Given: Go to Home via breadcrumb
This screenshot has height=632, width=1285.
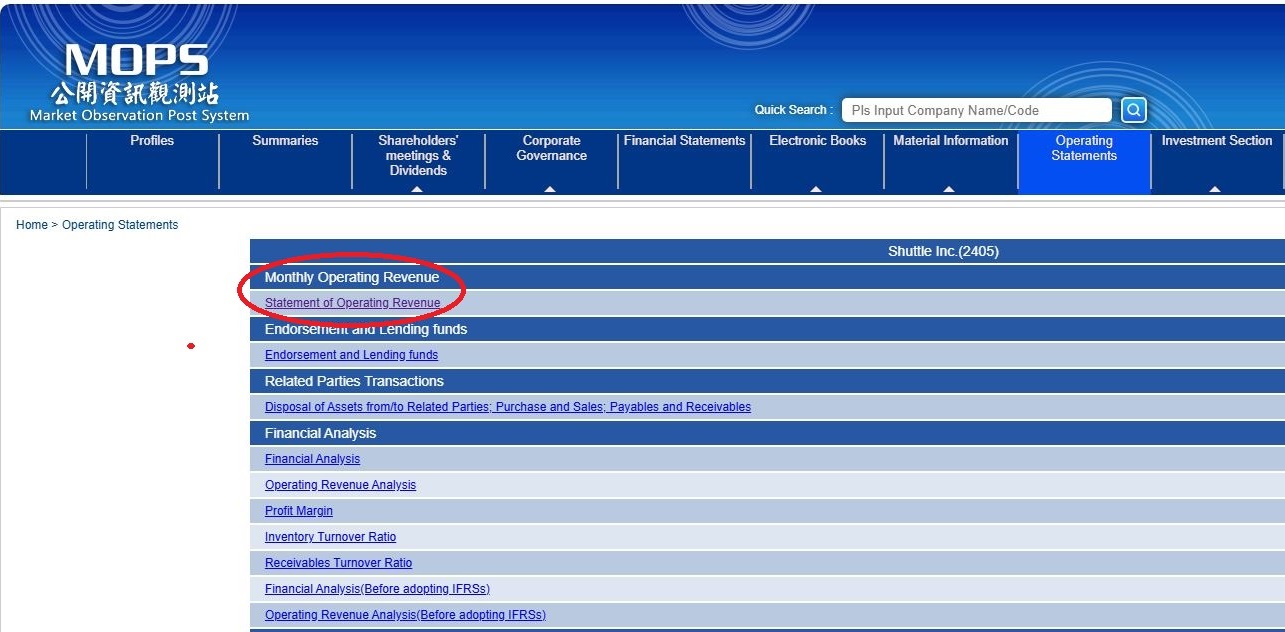Looking at the screenshot, I should tap(31, 225).
